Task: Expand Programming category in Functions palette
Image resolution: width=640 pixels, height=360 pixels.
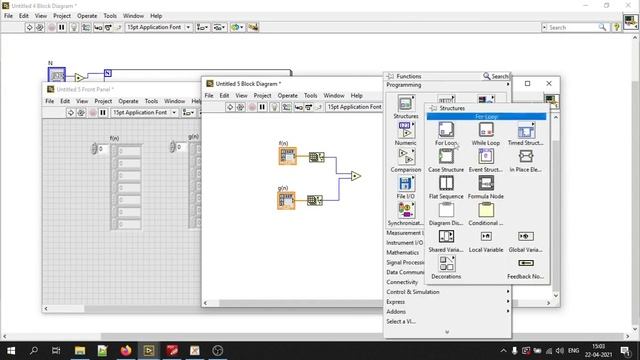Action: tap(448, 85)
